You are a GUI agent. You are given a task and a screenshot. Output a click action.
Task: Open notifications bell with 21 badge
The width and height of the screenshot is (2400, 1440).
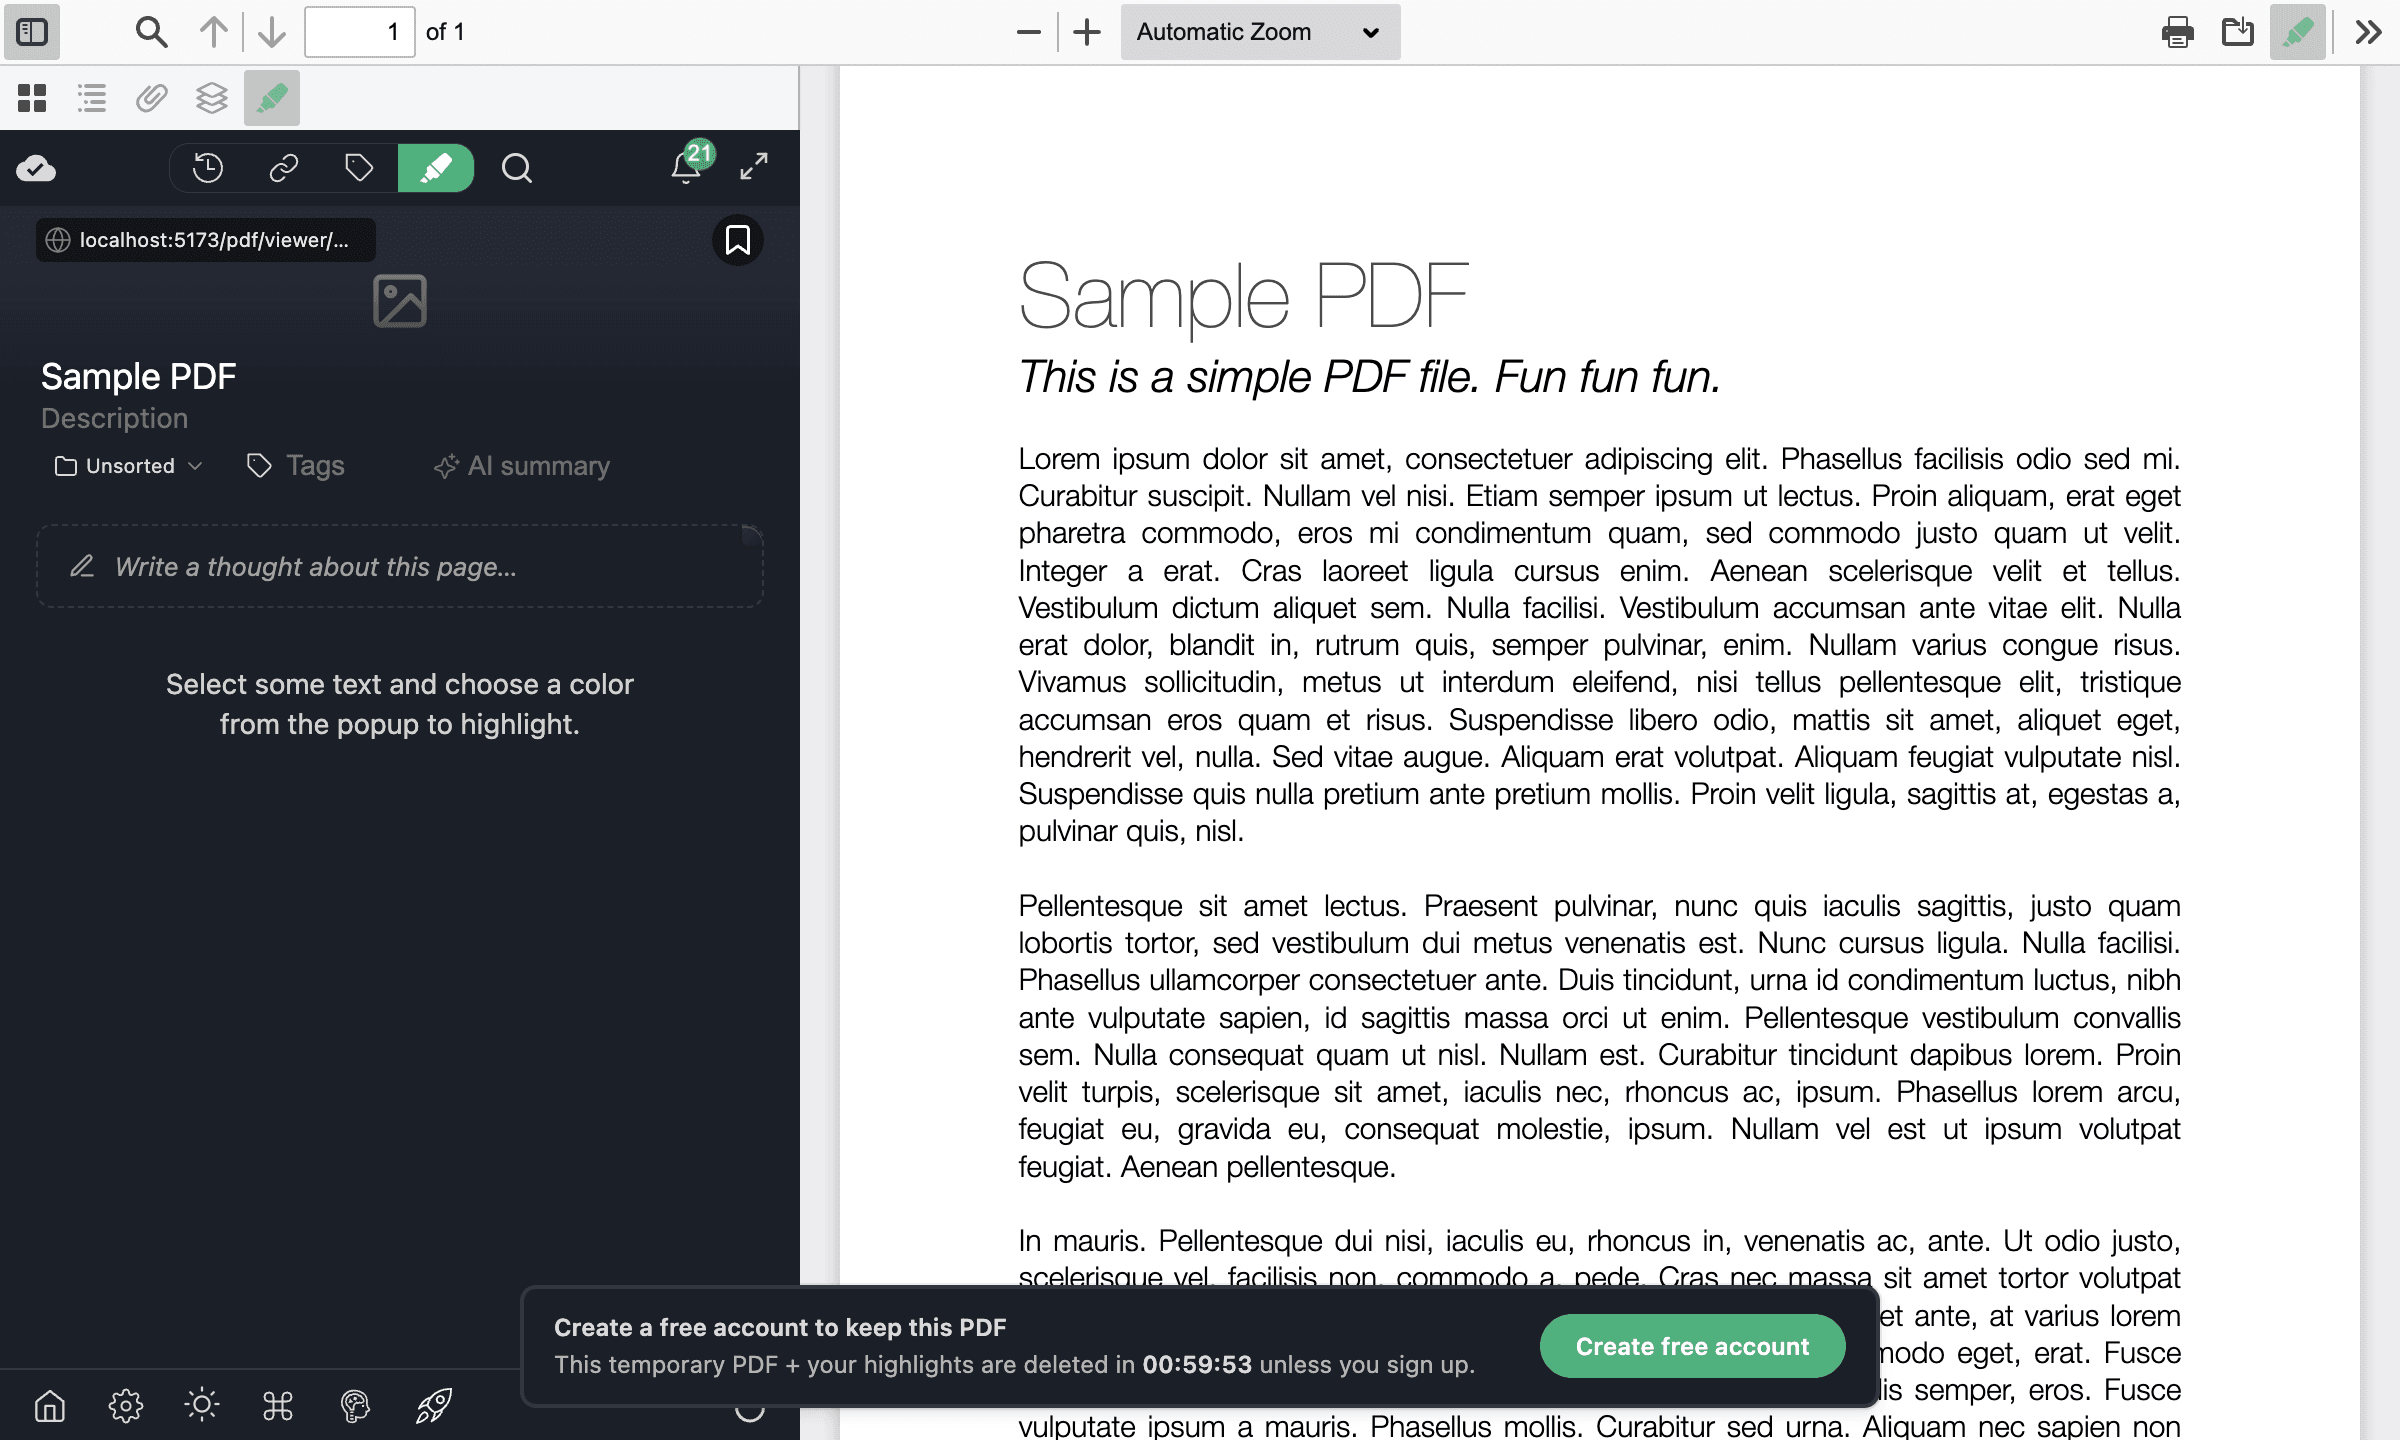[690, 164]
